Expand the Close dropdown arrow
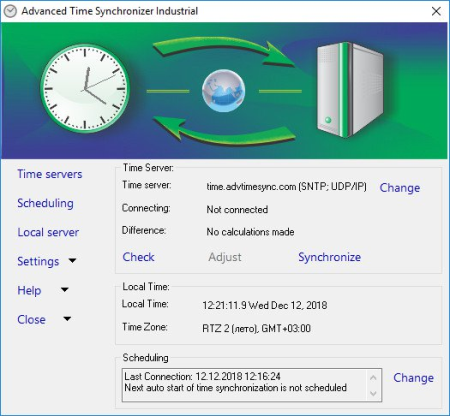 coord(67,319)
